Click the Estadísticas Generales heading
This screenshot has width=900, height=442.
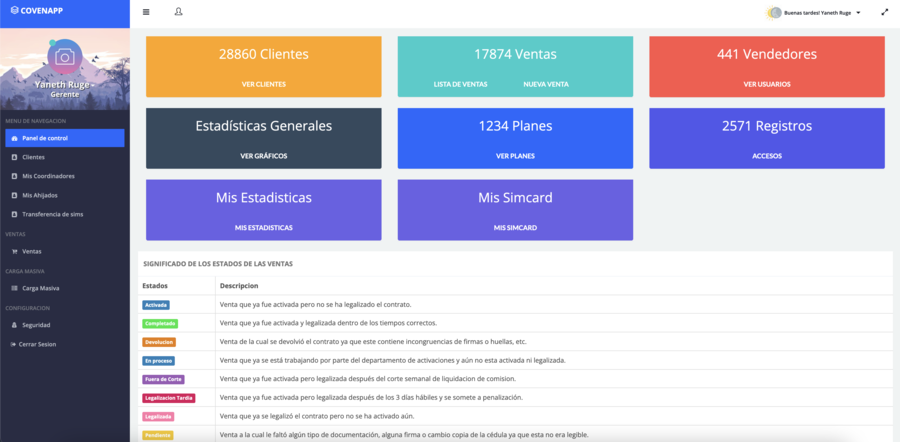263,126
